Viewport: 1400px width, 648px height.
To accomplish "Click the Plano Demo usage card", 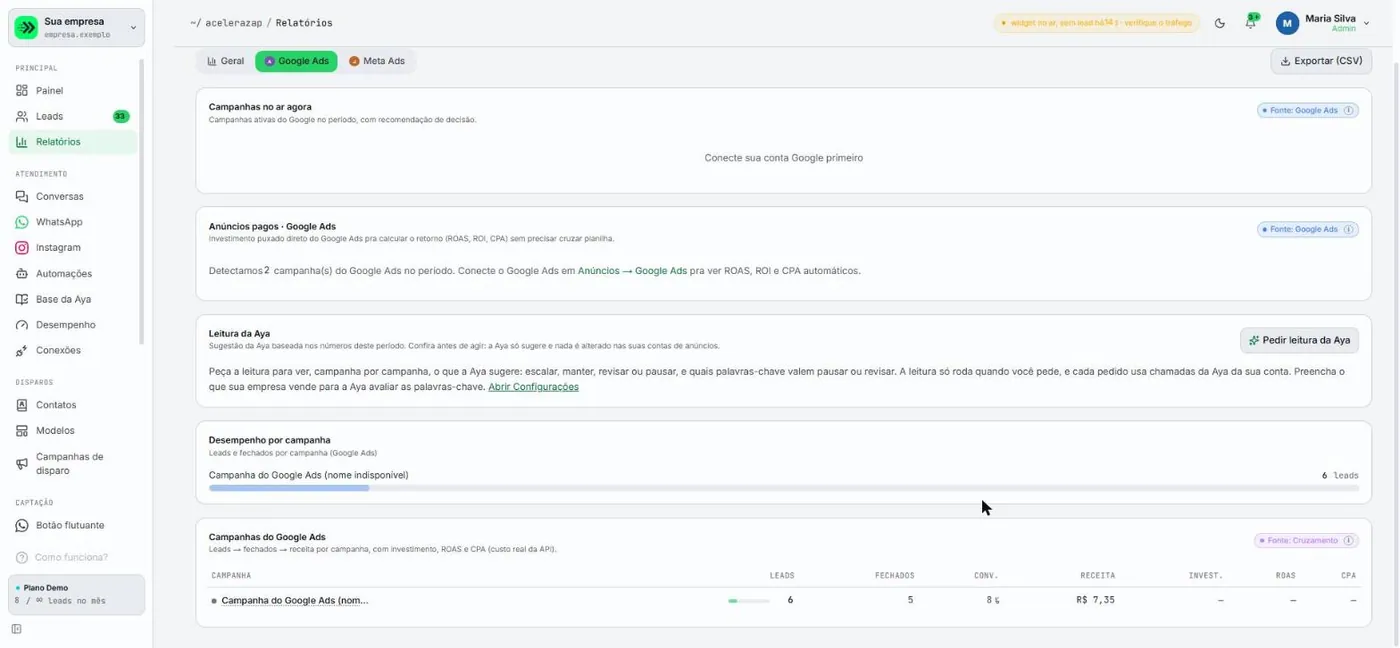I will [x=77, y=595].
